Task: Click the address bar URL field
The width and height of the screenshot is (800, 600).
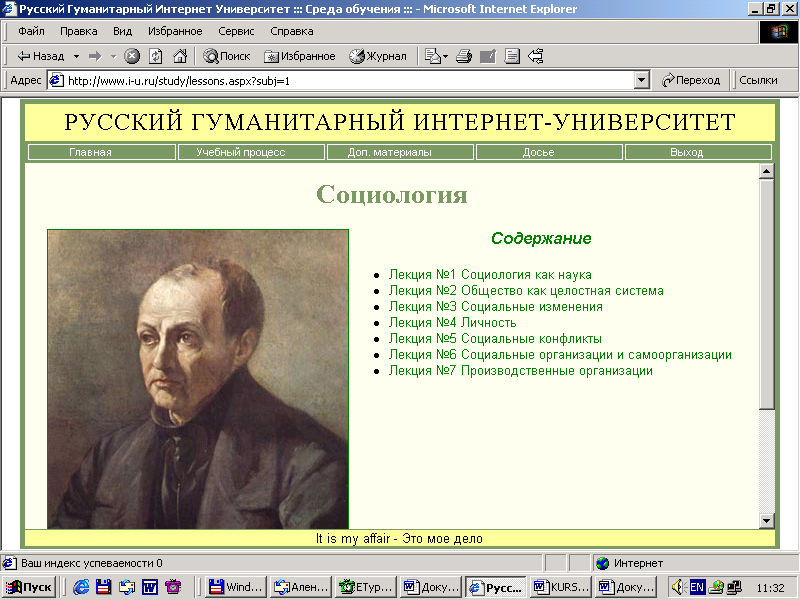Action: click(341, 81)
